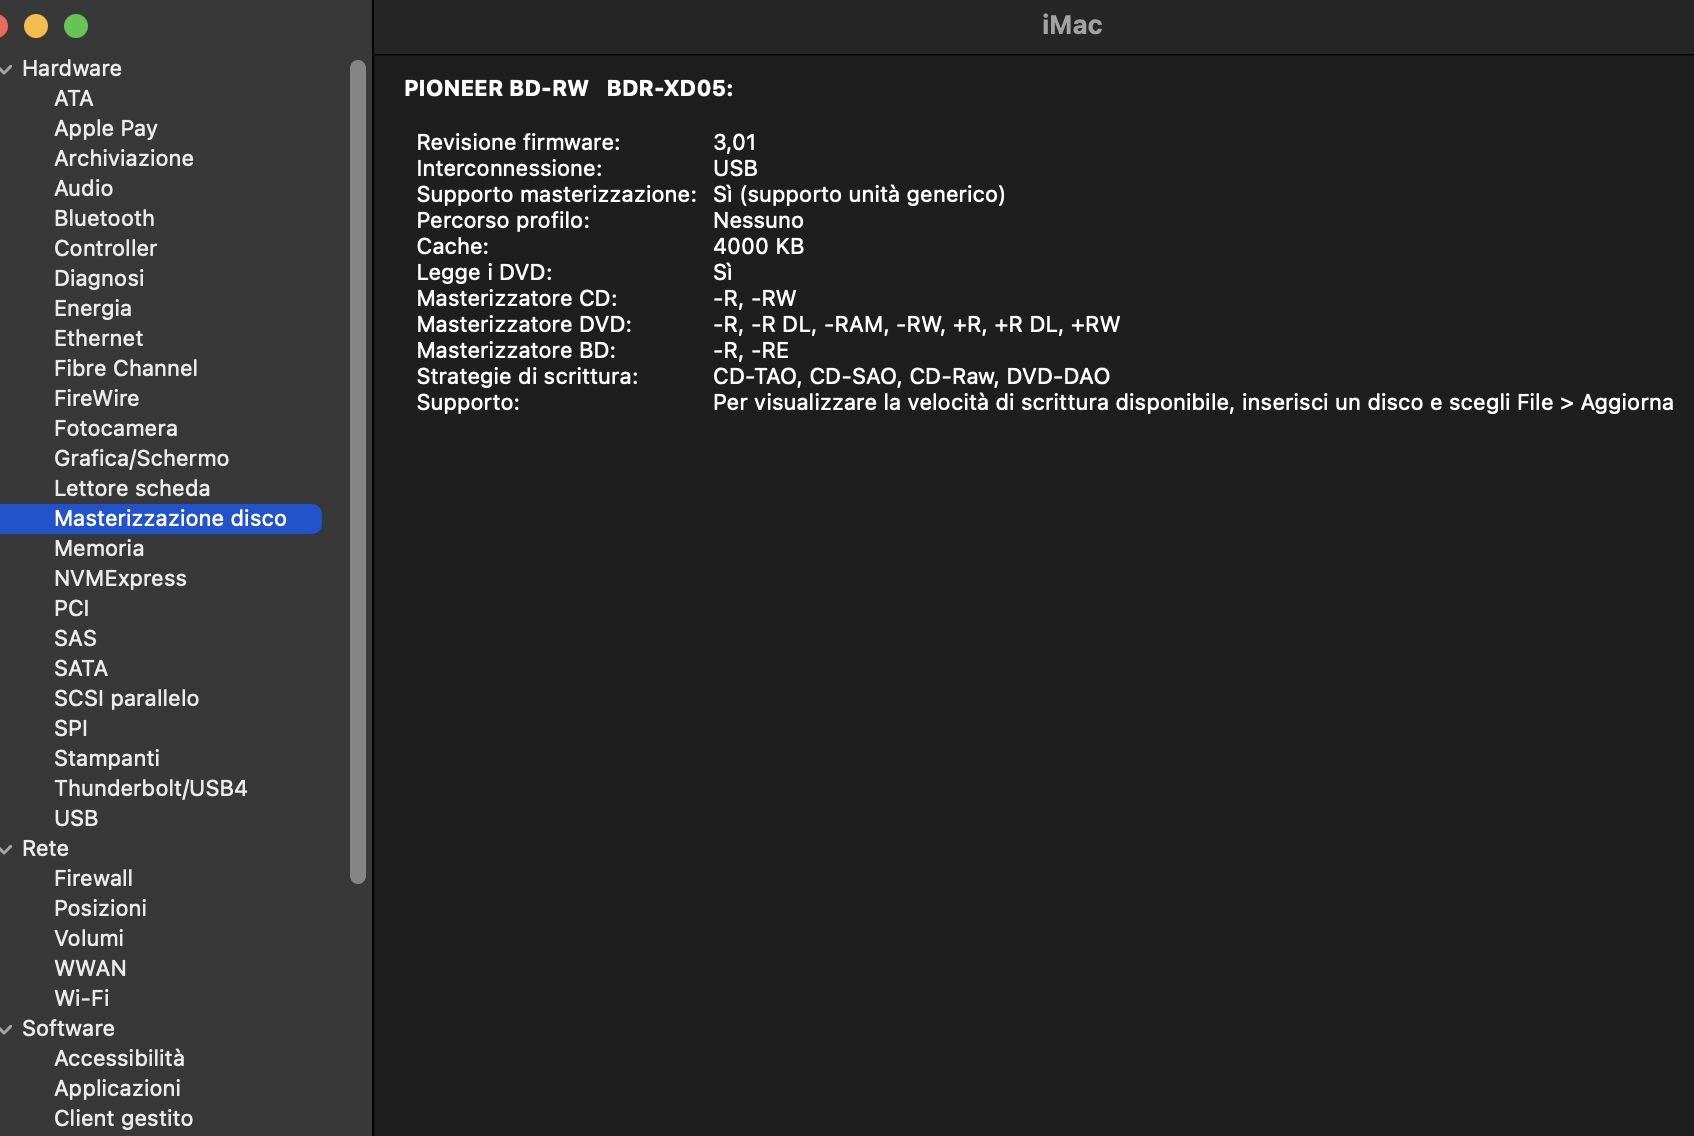Open the Apple Pay entry
Viewport: 1694px width, 1136px height.
coord(106,128)
